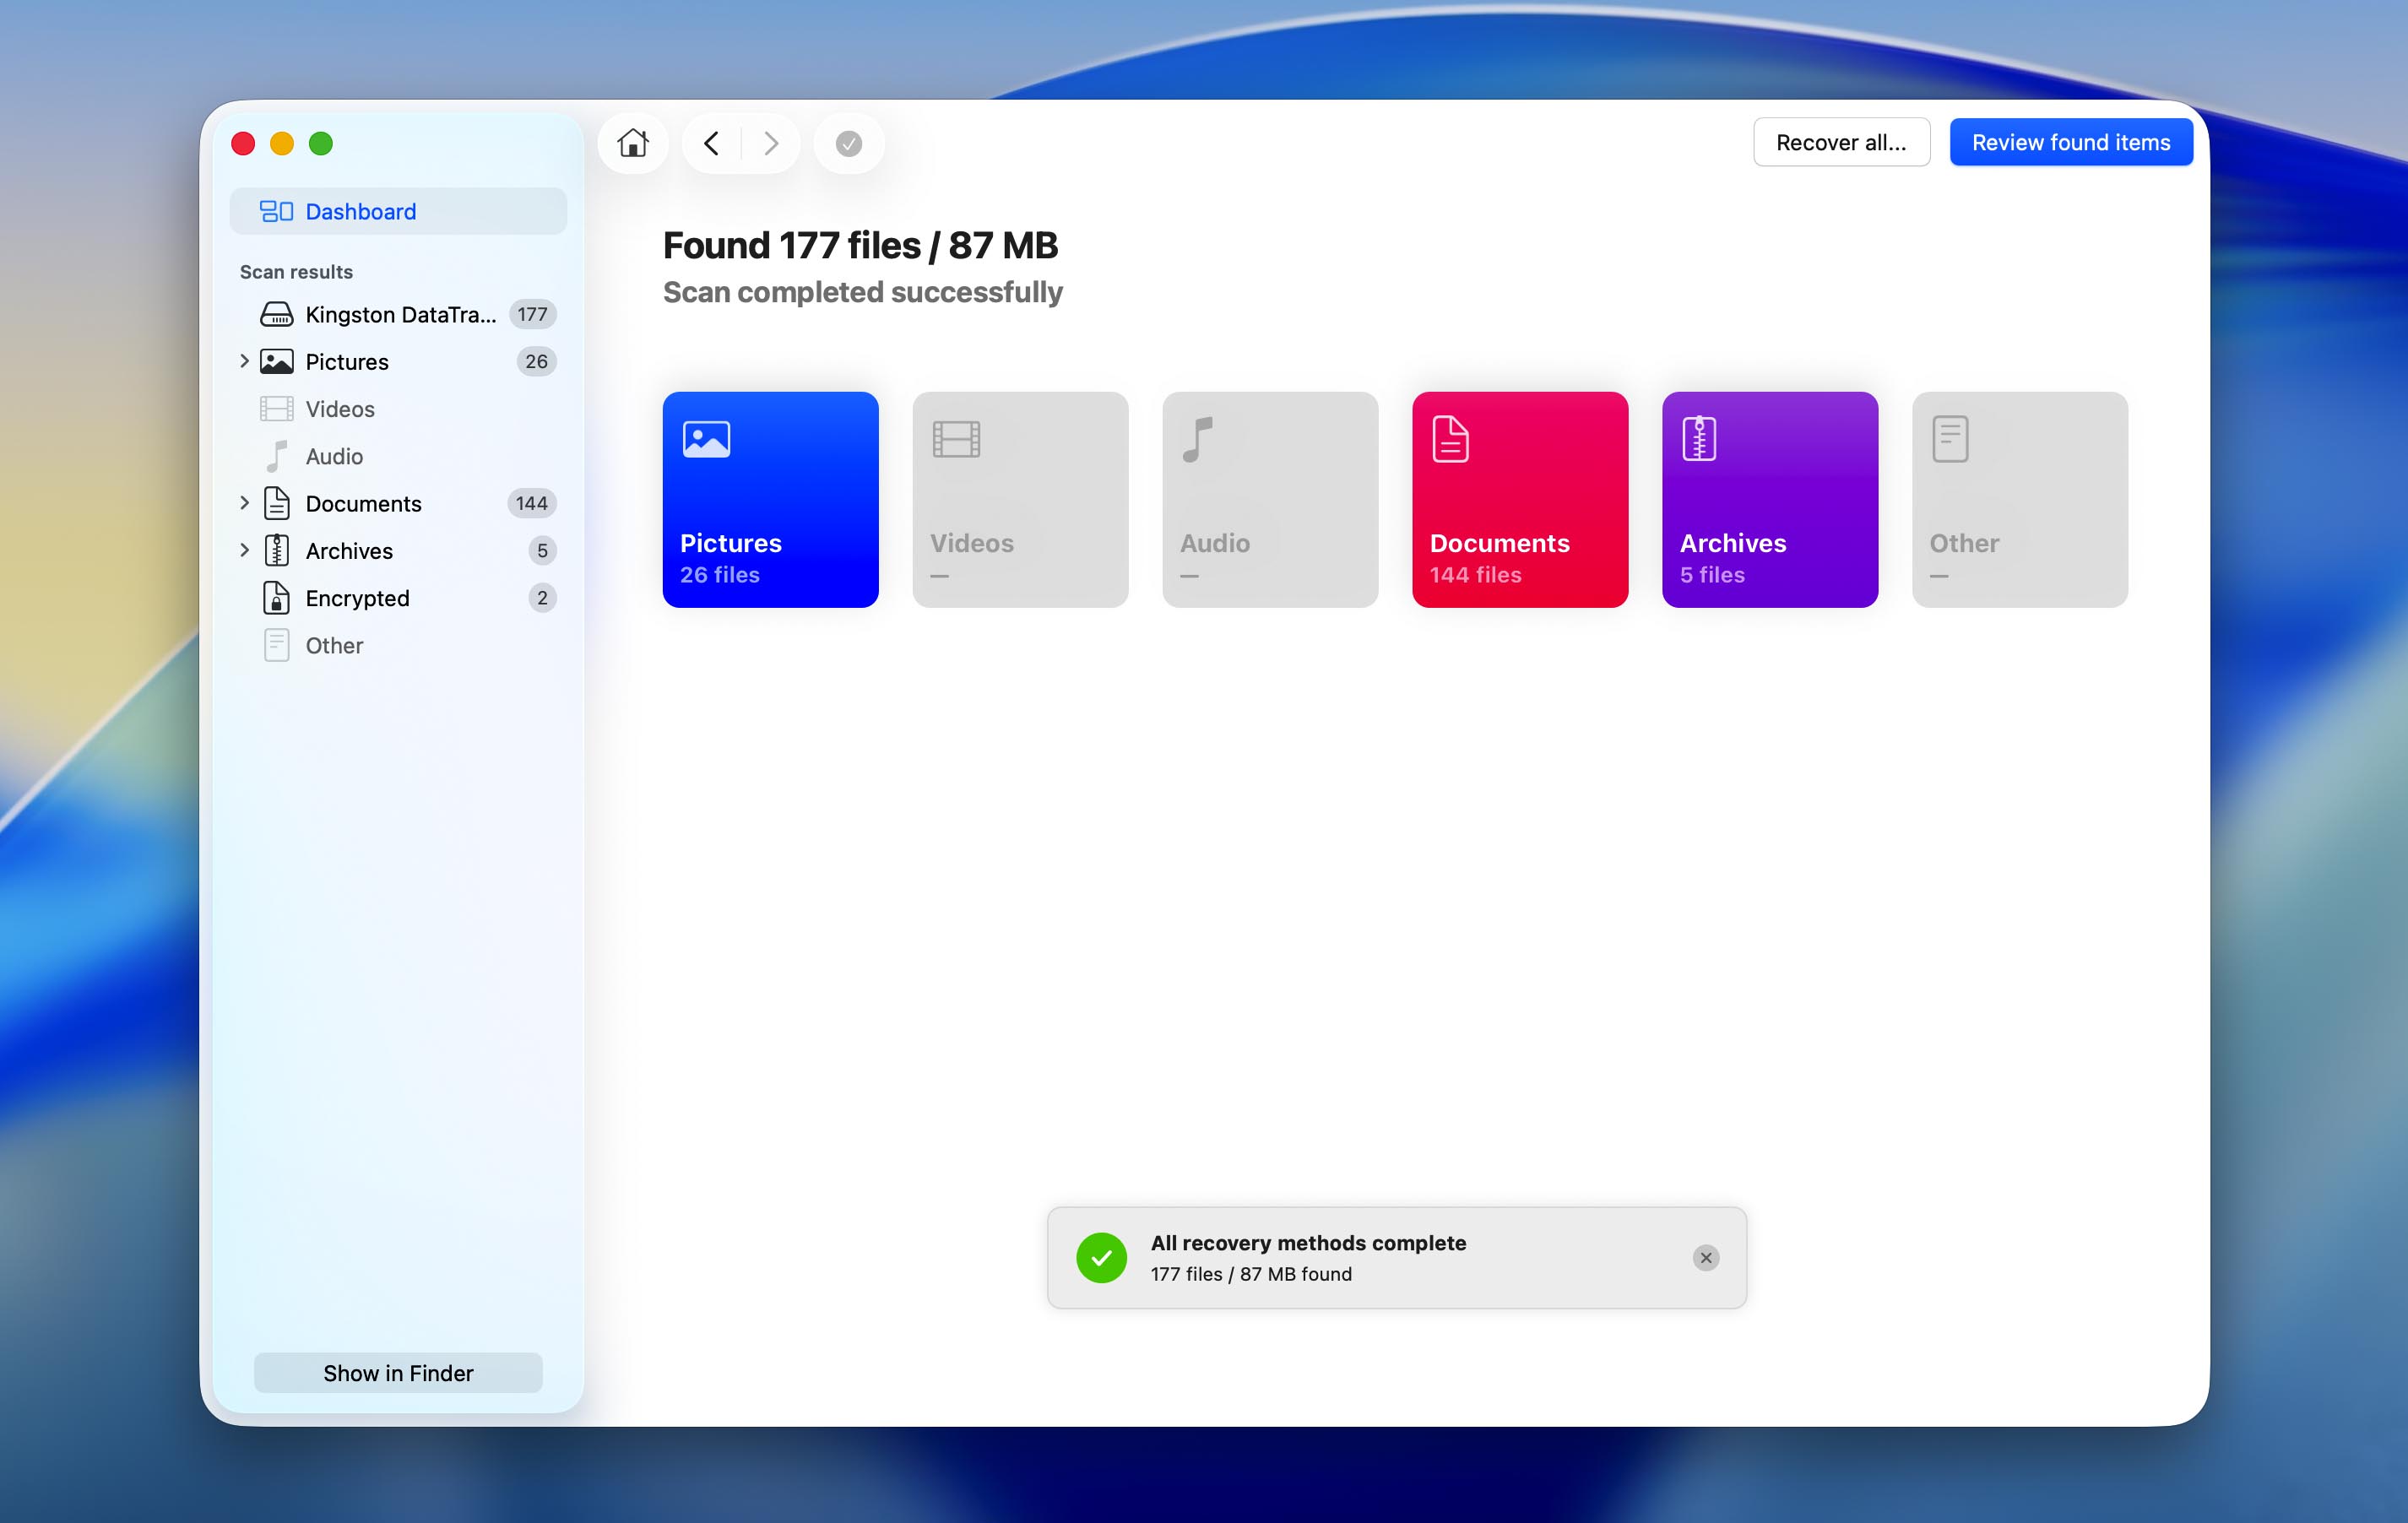This screenshot has width=2408, height=1523.
Task: Select Audio in the sidebar
Action: click(x=398, y=456)
